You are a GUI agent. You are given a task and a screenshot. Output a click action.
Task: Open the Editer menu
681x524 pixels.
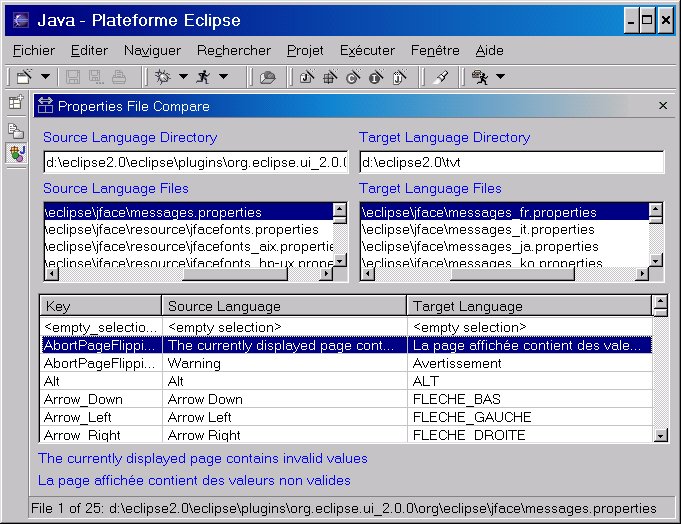89,50
